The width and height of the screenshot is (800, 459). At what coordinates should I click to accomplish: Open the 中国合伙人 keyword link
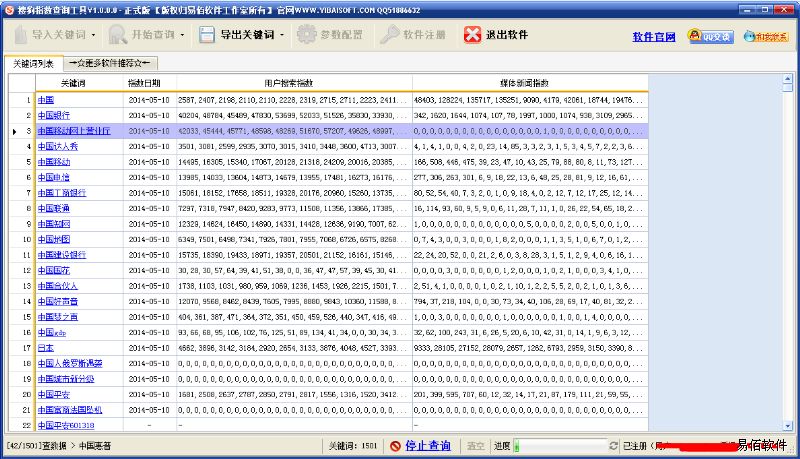click(58, 286)
